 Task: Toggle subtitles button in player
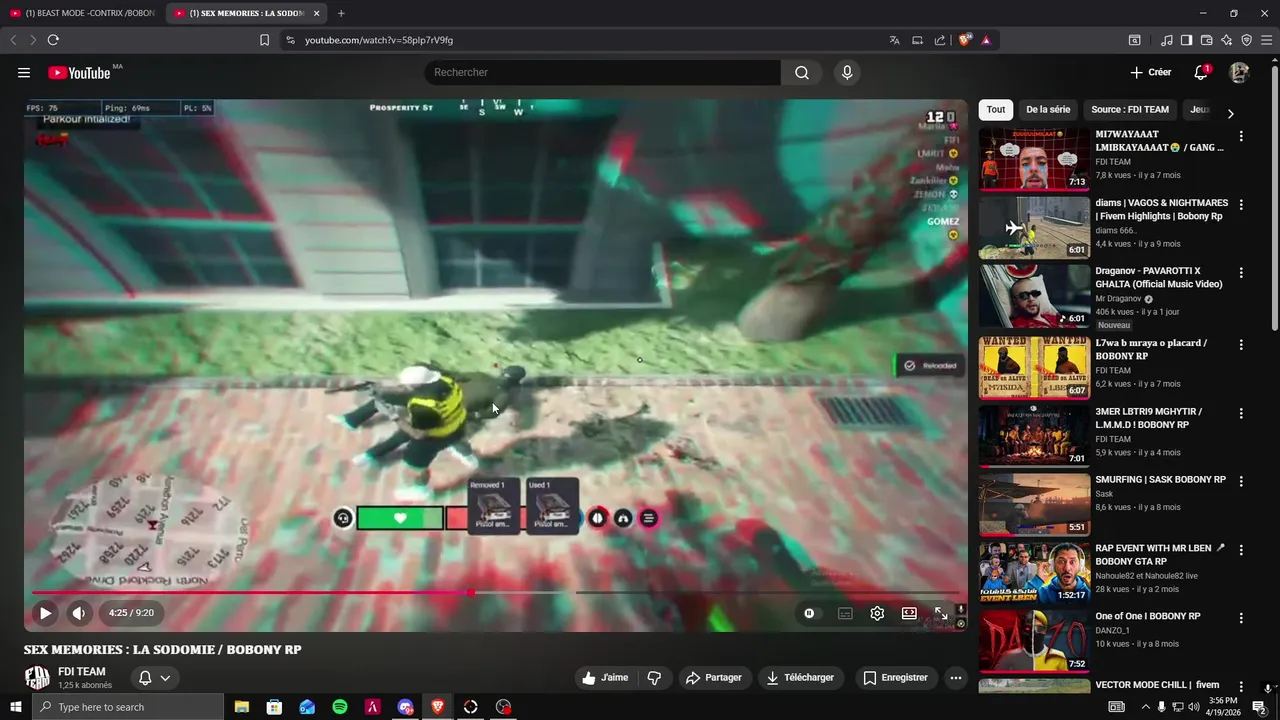[845, 613]
